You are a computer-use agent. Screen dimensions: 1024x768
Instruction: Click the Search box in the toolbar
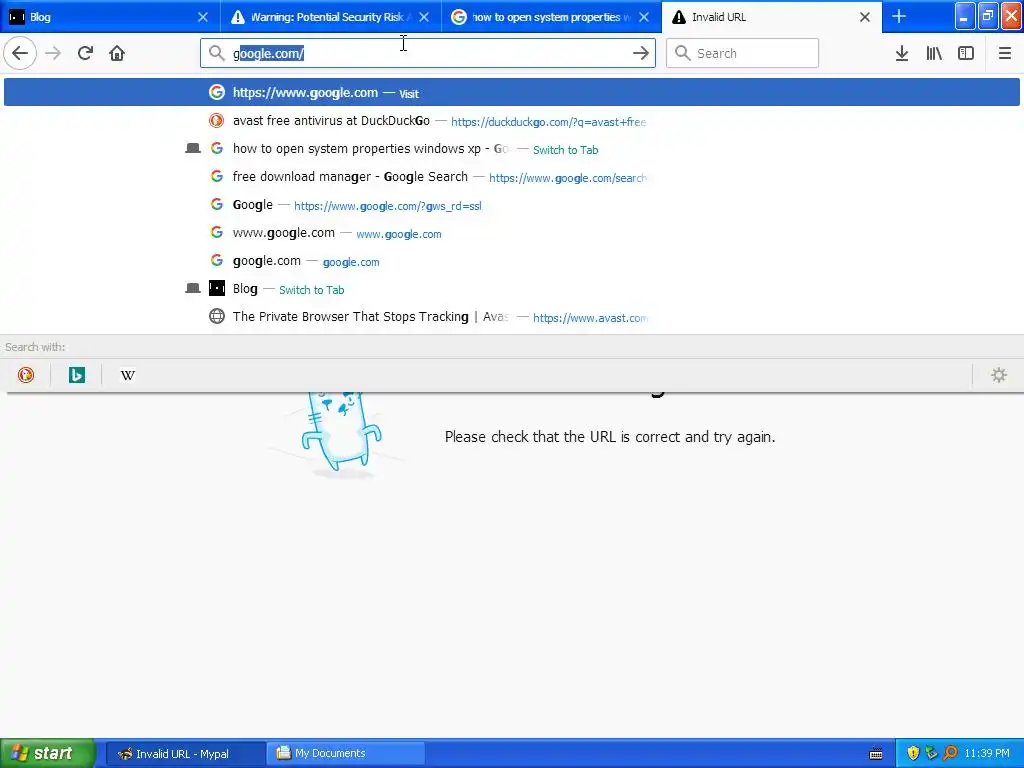[742, 53]
